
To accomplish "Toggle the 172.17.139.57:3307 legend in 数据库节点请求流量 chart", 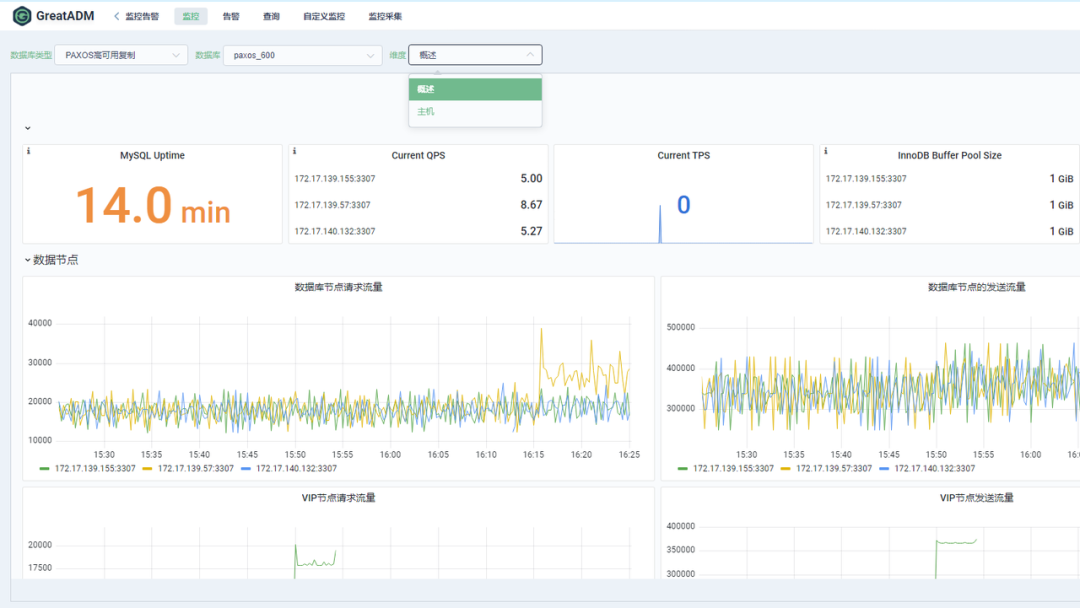I will [x=195, y=468].
